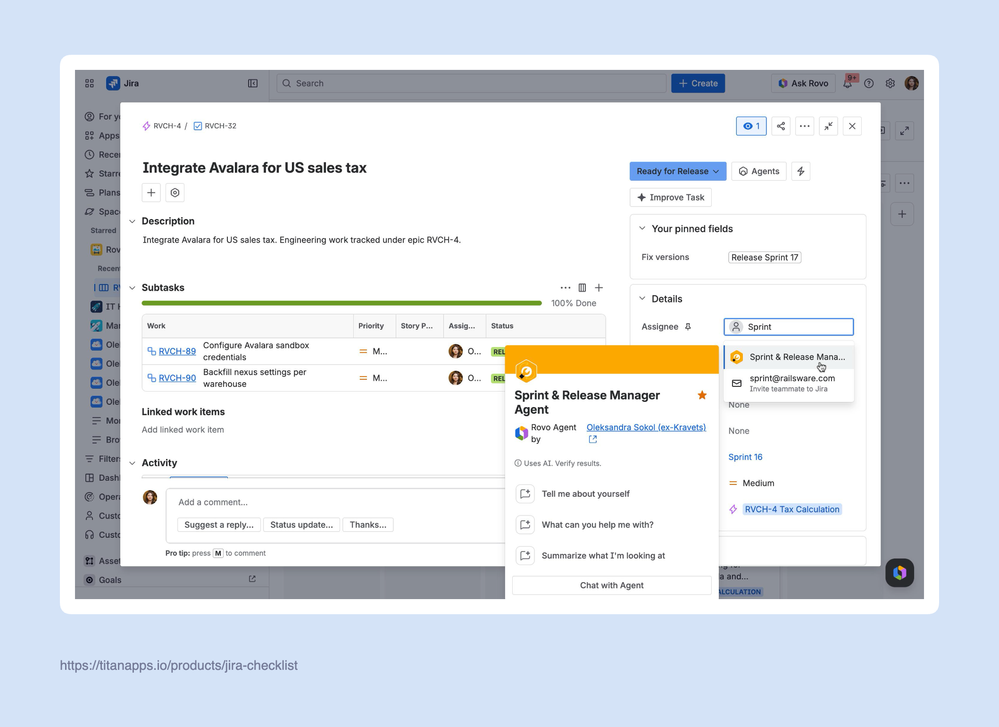
Task: Click the Search field in top bar
Action: tap(471, 83)
